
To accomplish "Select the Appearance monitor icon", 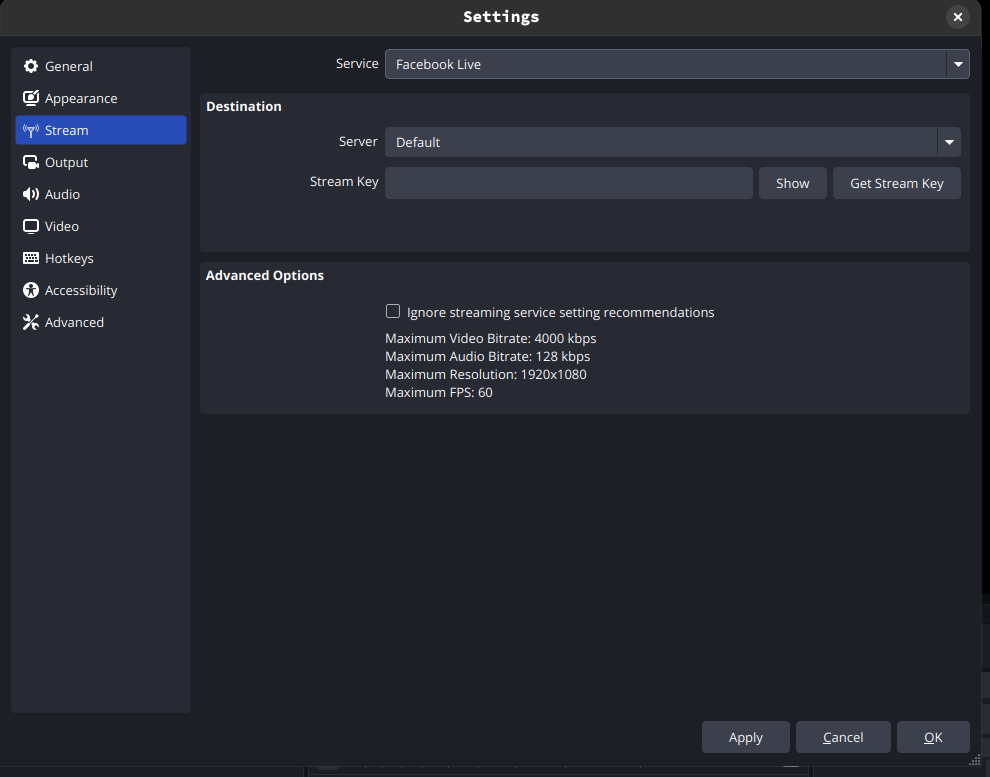I will point(30,98).
